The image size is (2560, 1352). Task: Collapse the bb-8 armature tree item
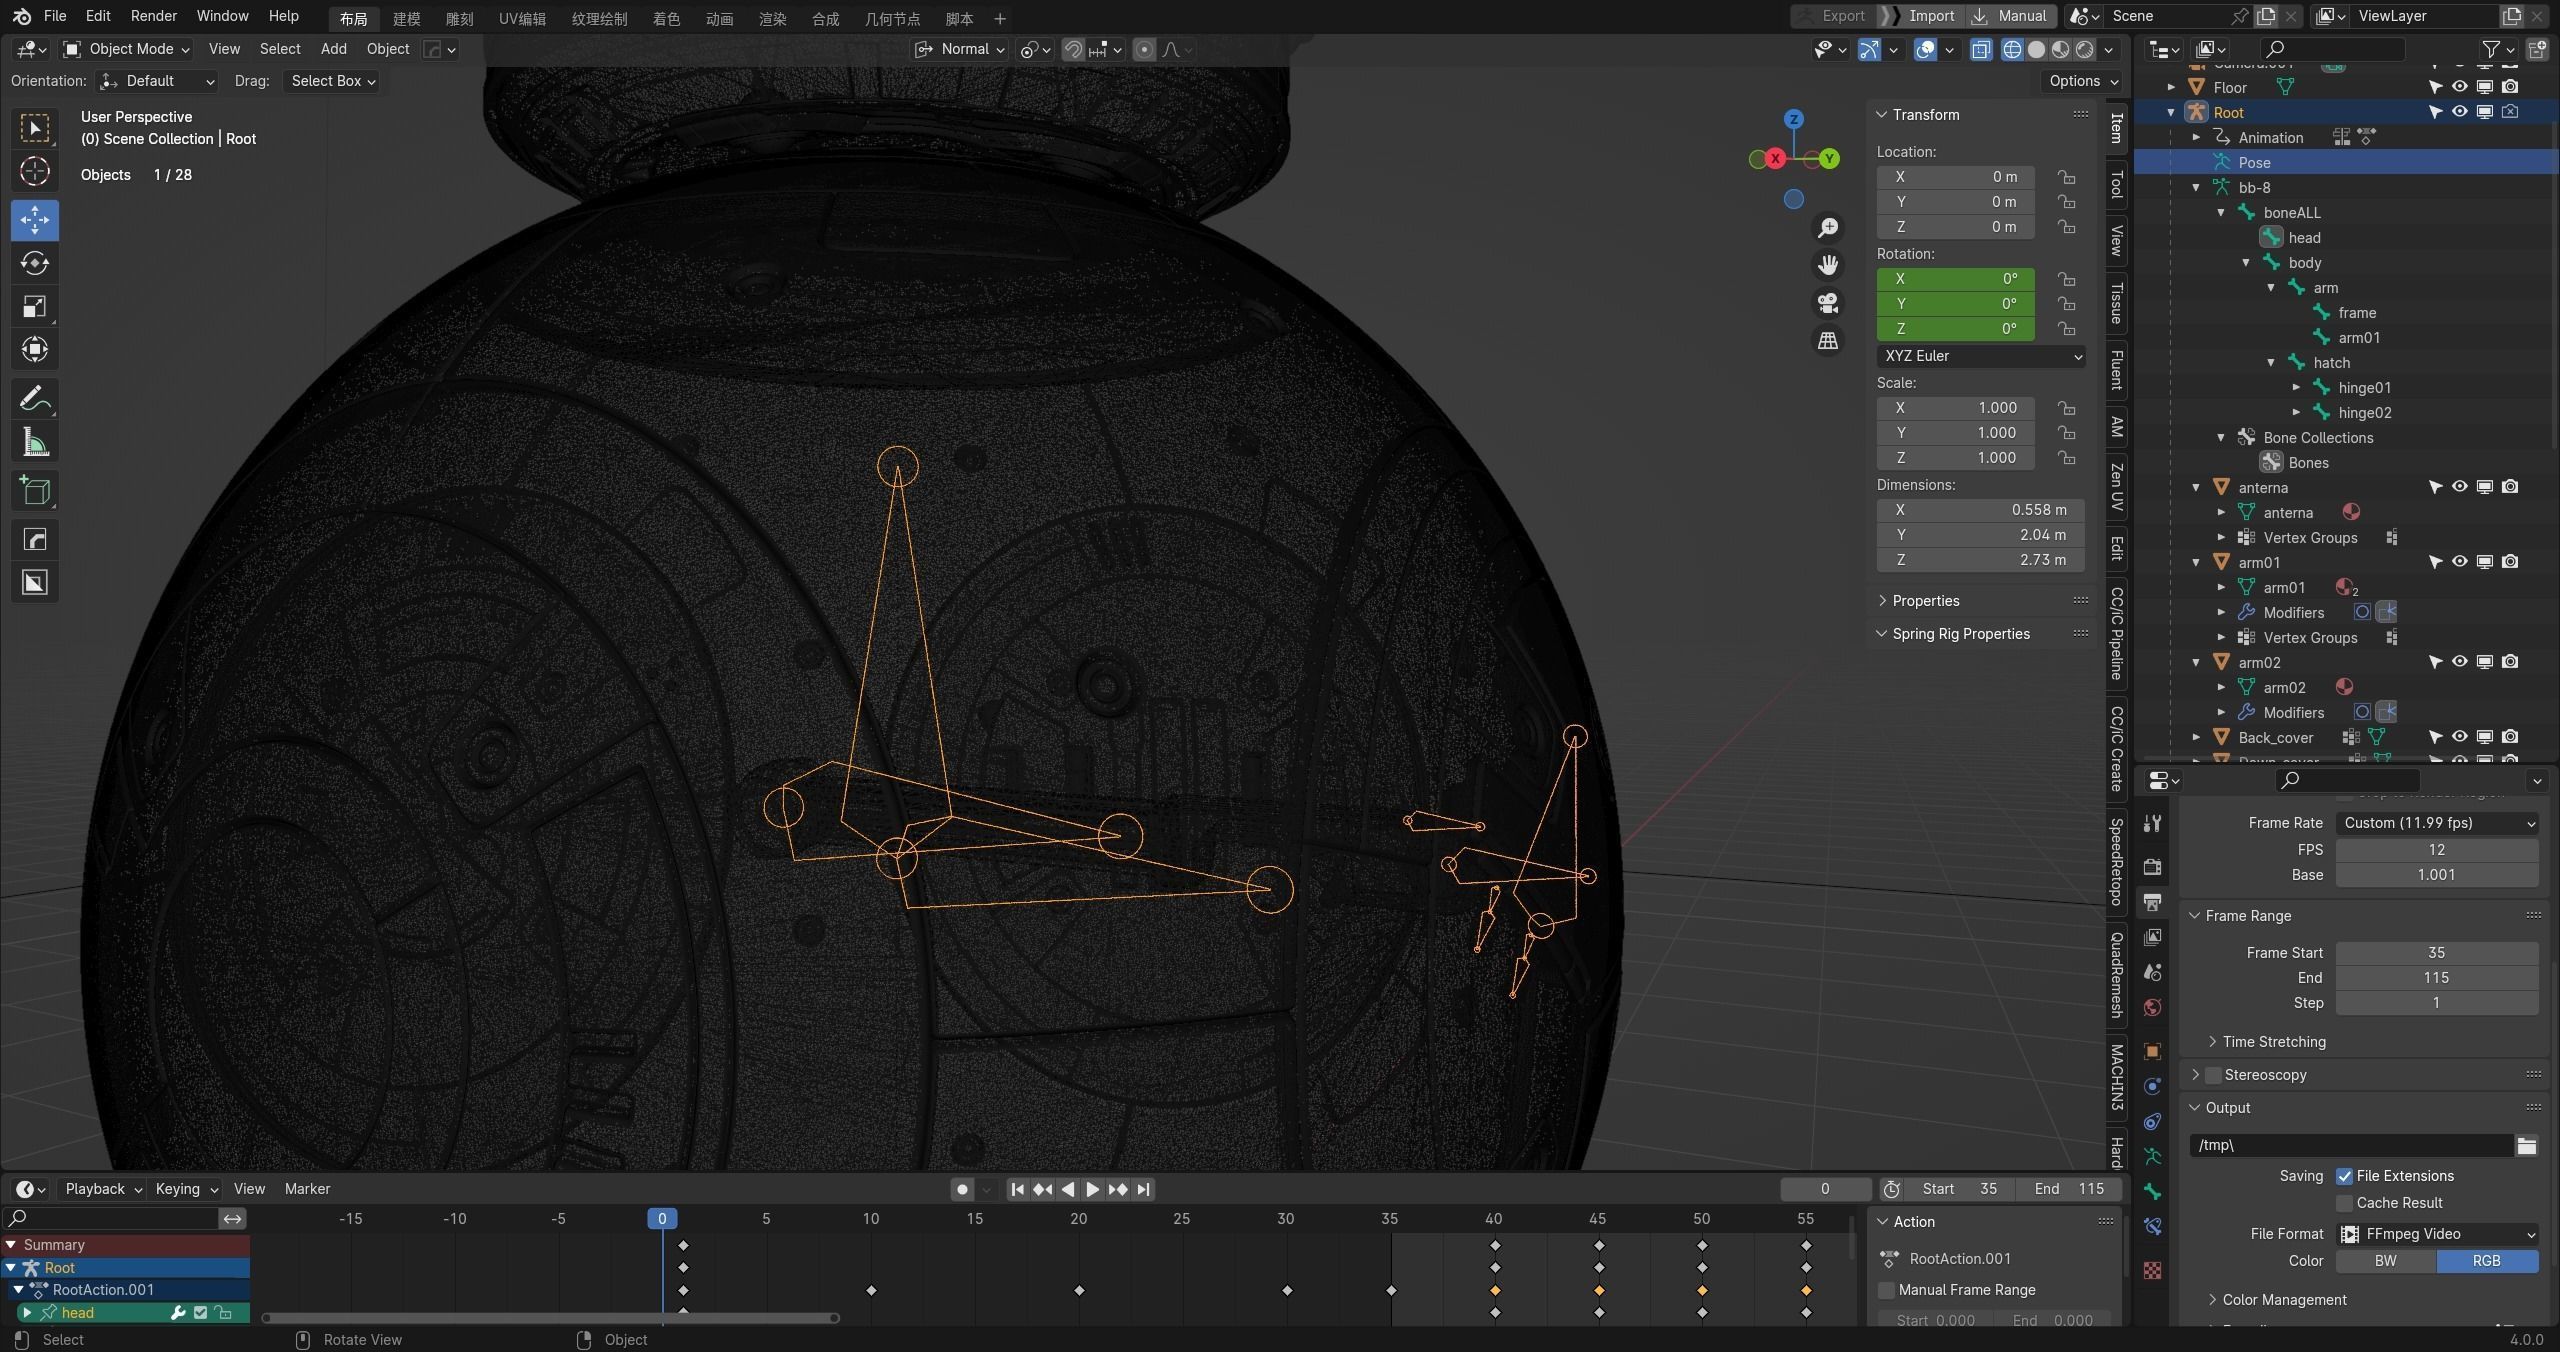tap(2196, 188)
